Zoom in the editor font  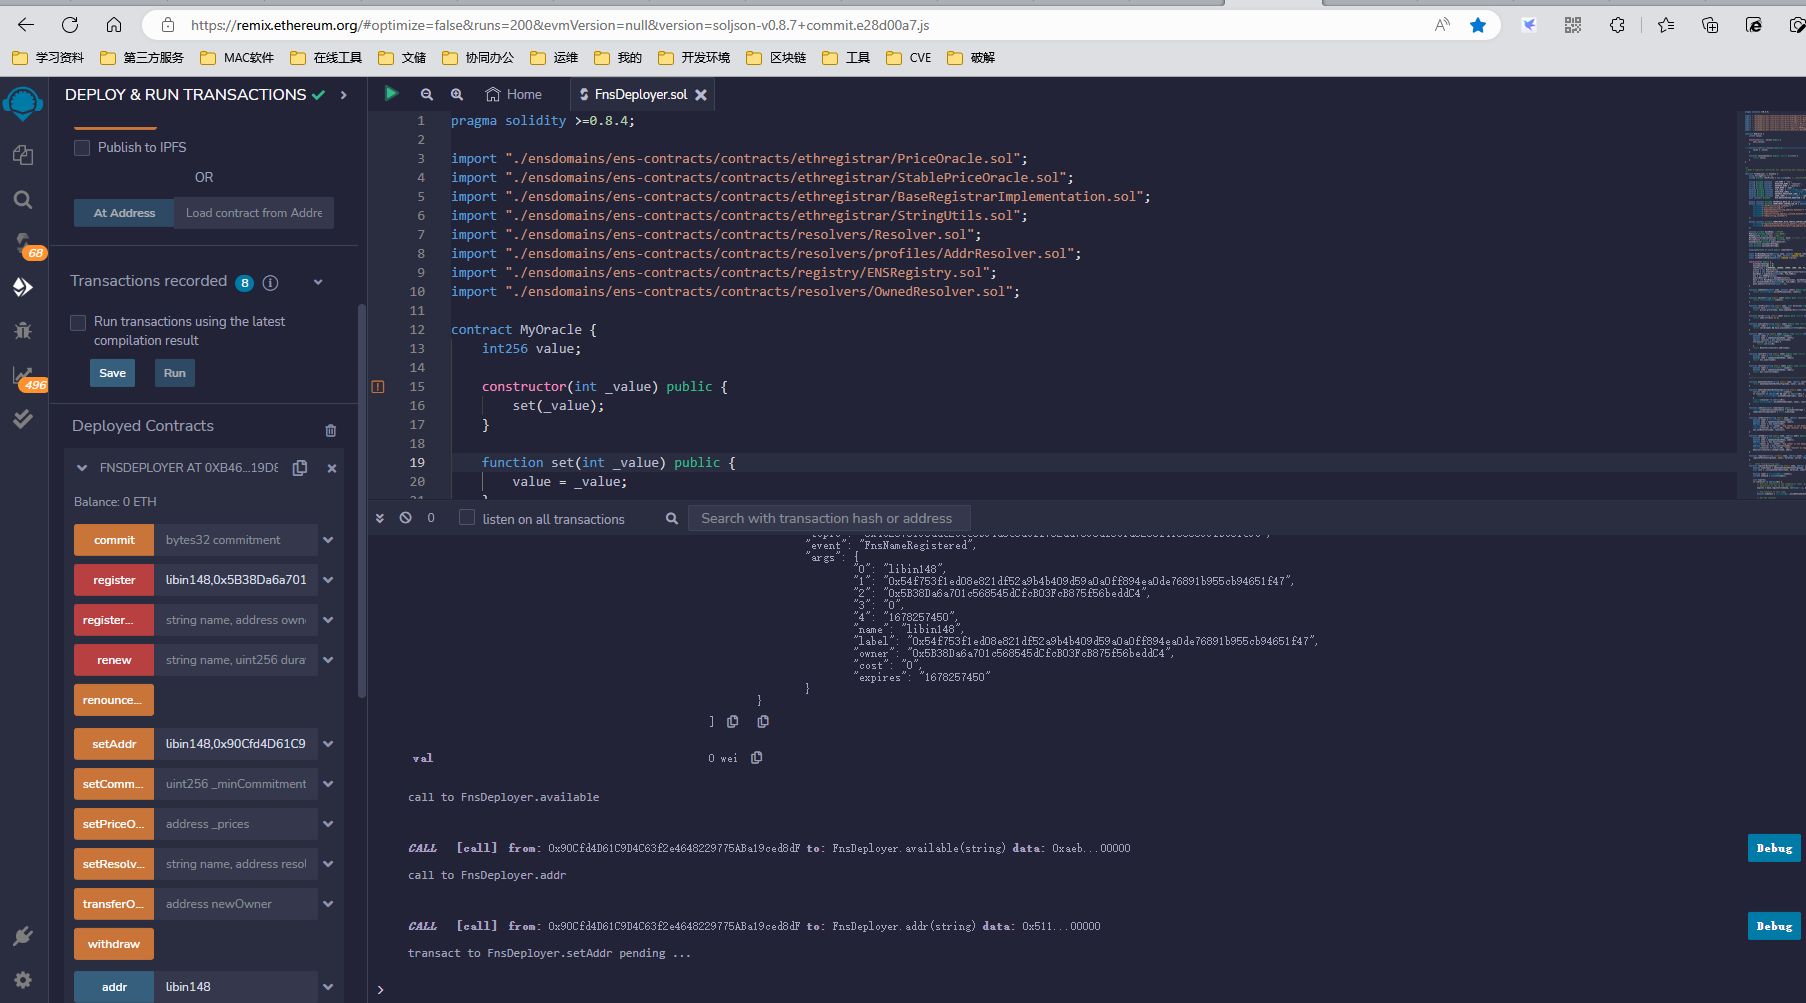pos(457,94)
